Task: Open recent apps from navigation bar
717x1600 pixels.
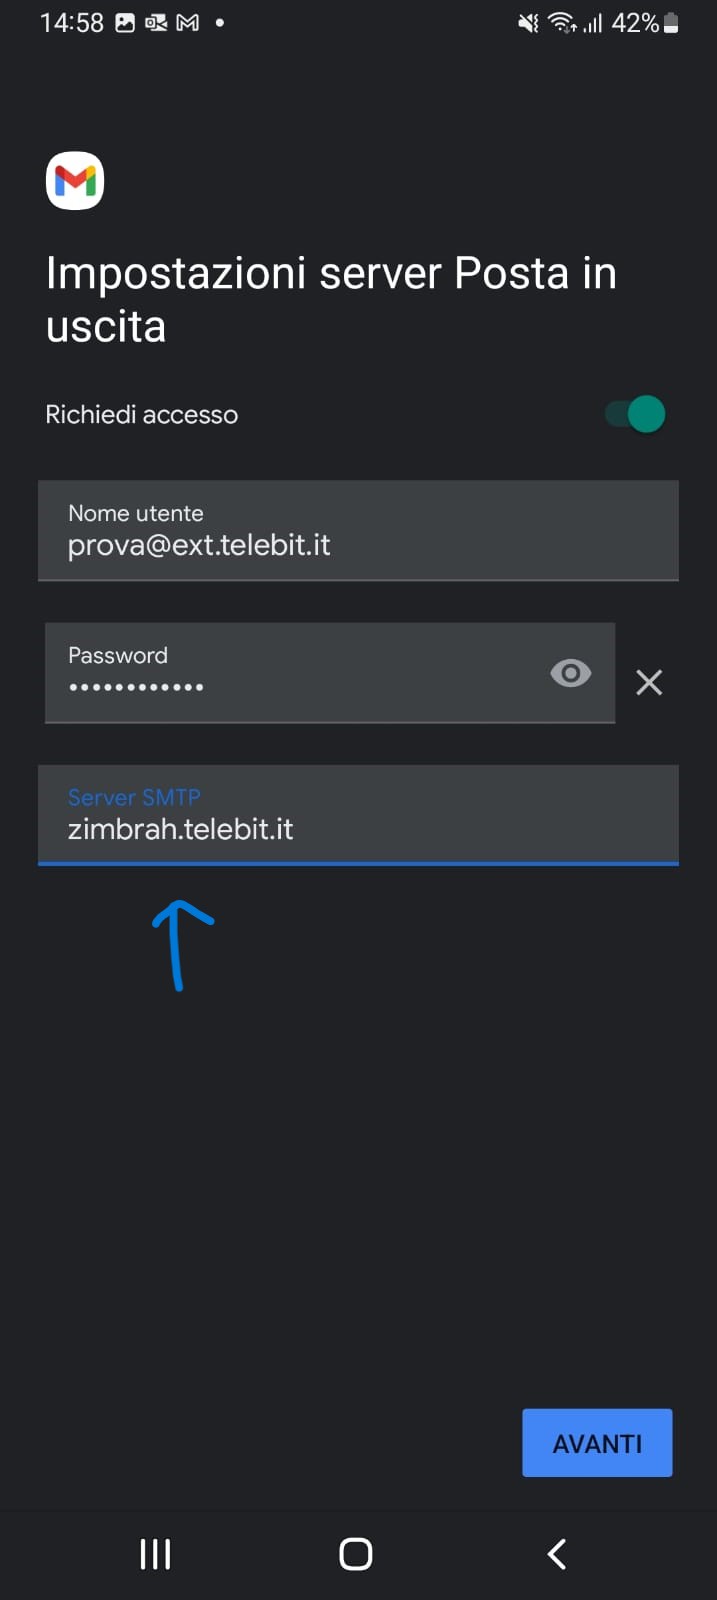Action: 155,1553
